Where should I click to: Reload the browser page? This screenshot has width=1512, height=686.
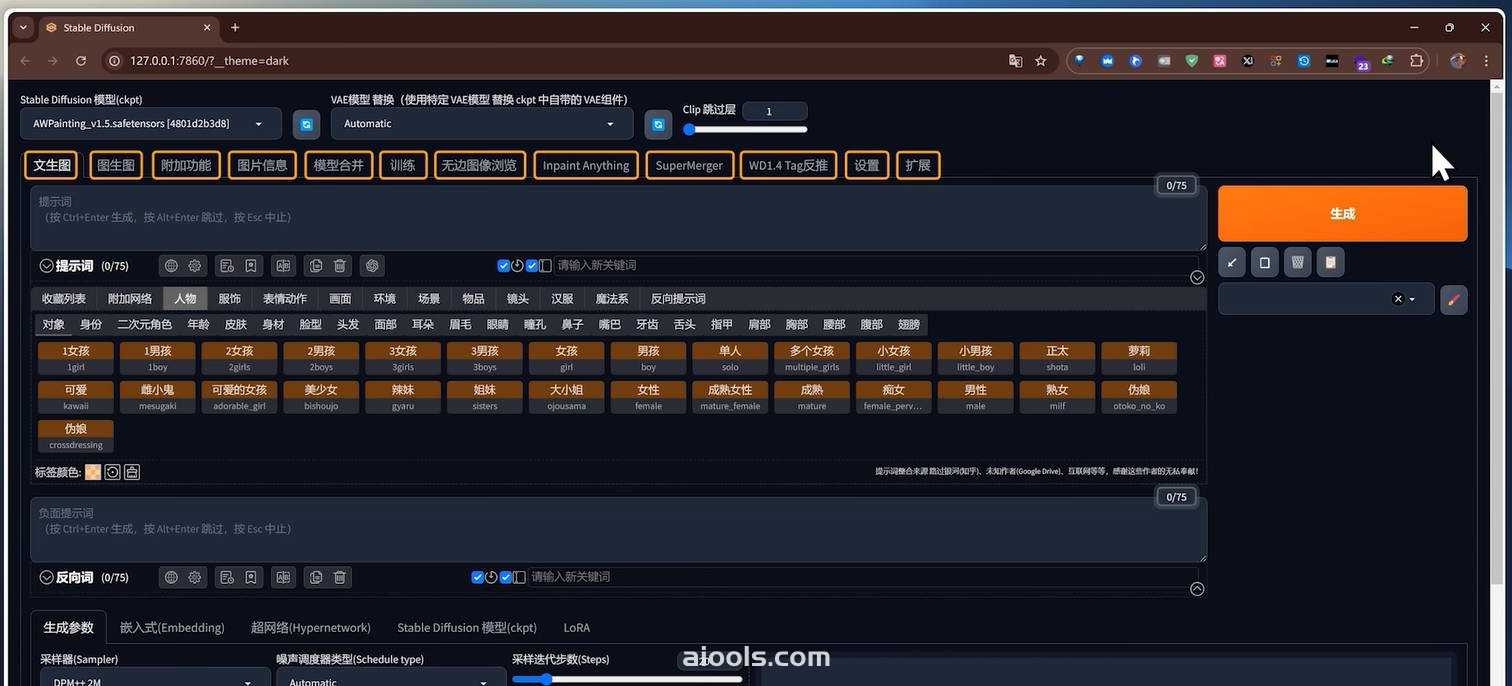tap(81, 61)
